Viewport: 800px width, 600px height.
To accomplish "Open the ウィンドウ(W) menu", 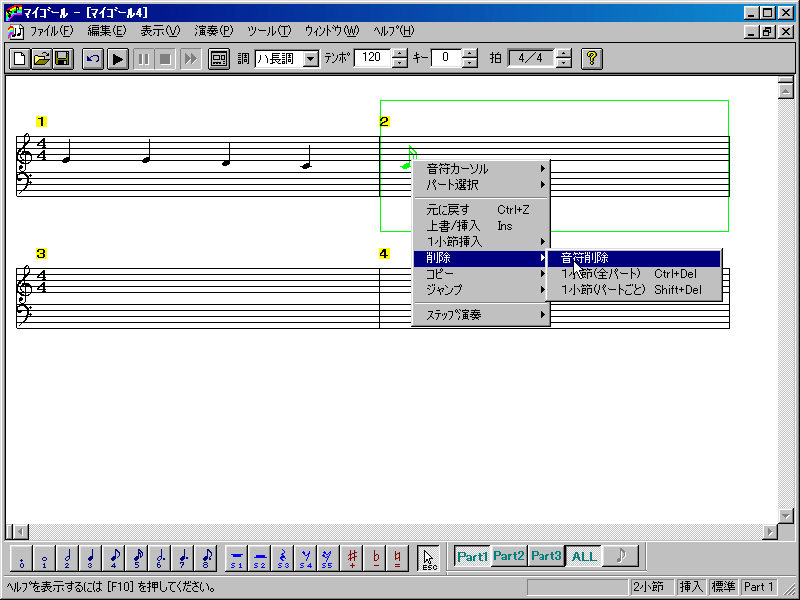I will 332,31.
